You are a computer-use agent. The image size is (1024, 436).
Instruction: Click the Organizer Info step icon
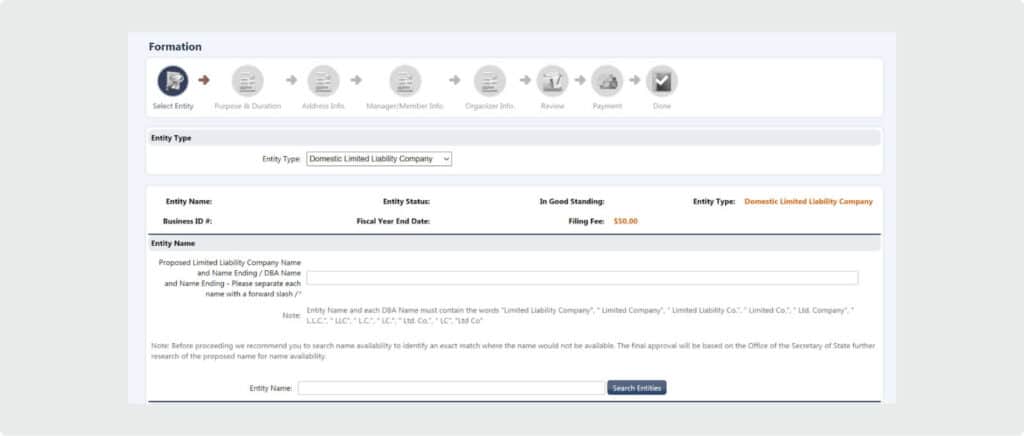click(490, 81)
